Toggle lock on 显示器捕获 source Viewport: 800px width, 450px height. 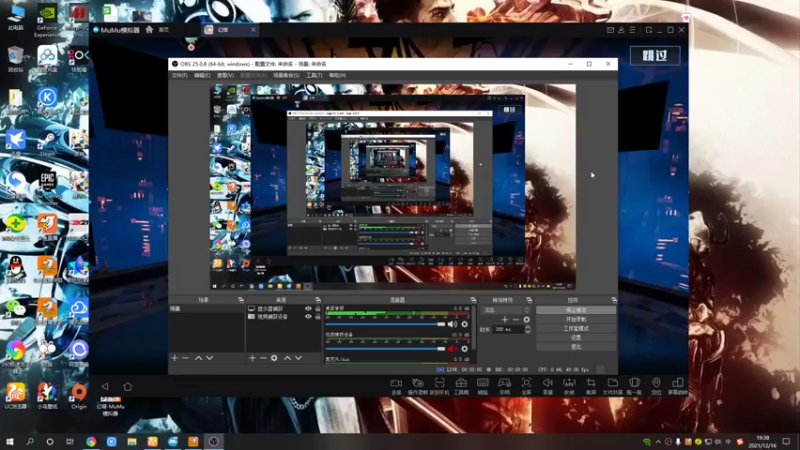318,309
